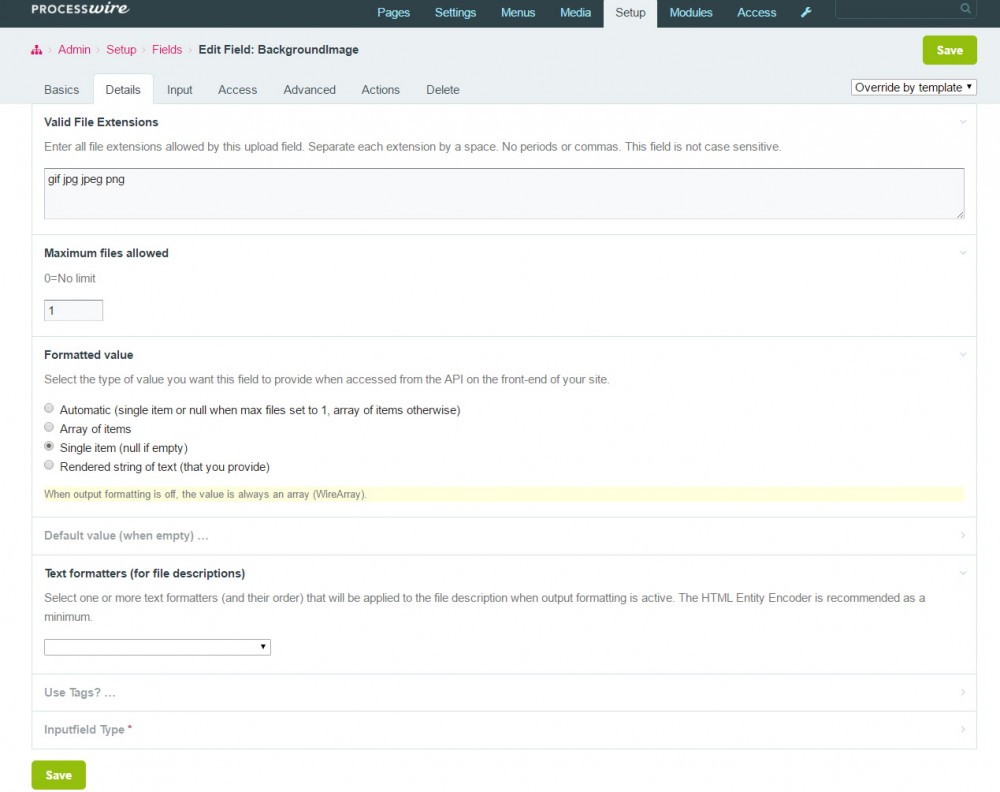This screenshot has height=792, width=1000.
Task: Choose the Array of items radio button
Action: pos(50,428)
